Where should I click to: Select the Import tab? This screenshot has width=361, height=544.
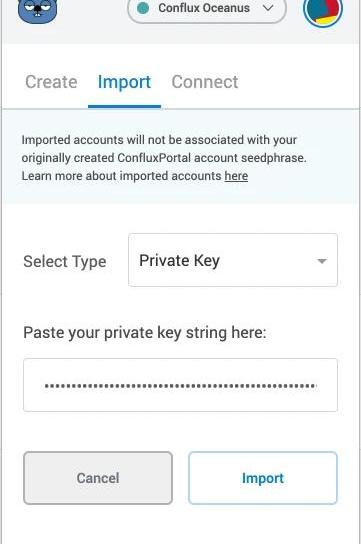click(124, 82)
